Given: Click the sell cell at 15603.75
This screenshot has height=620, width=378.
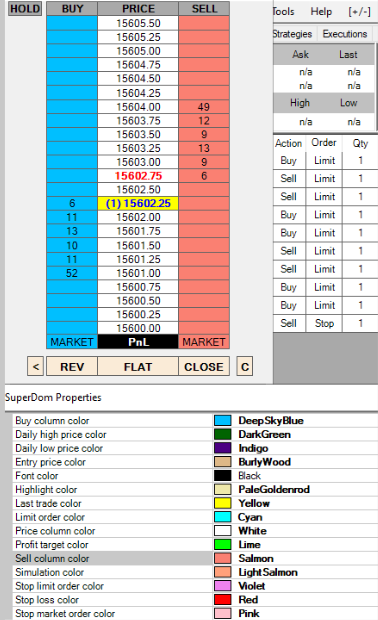Looking at the screenshot, I should [204, 121].
